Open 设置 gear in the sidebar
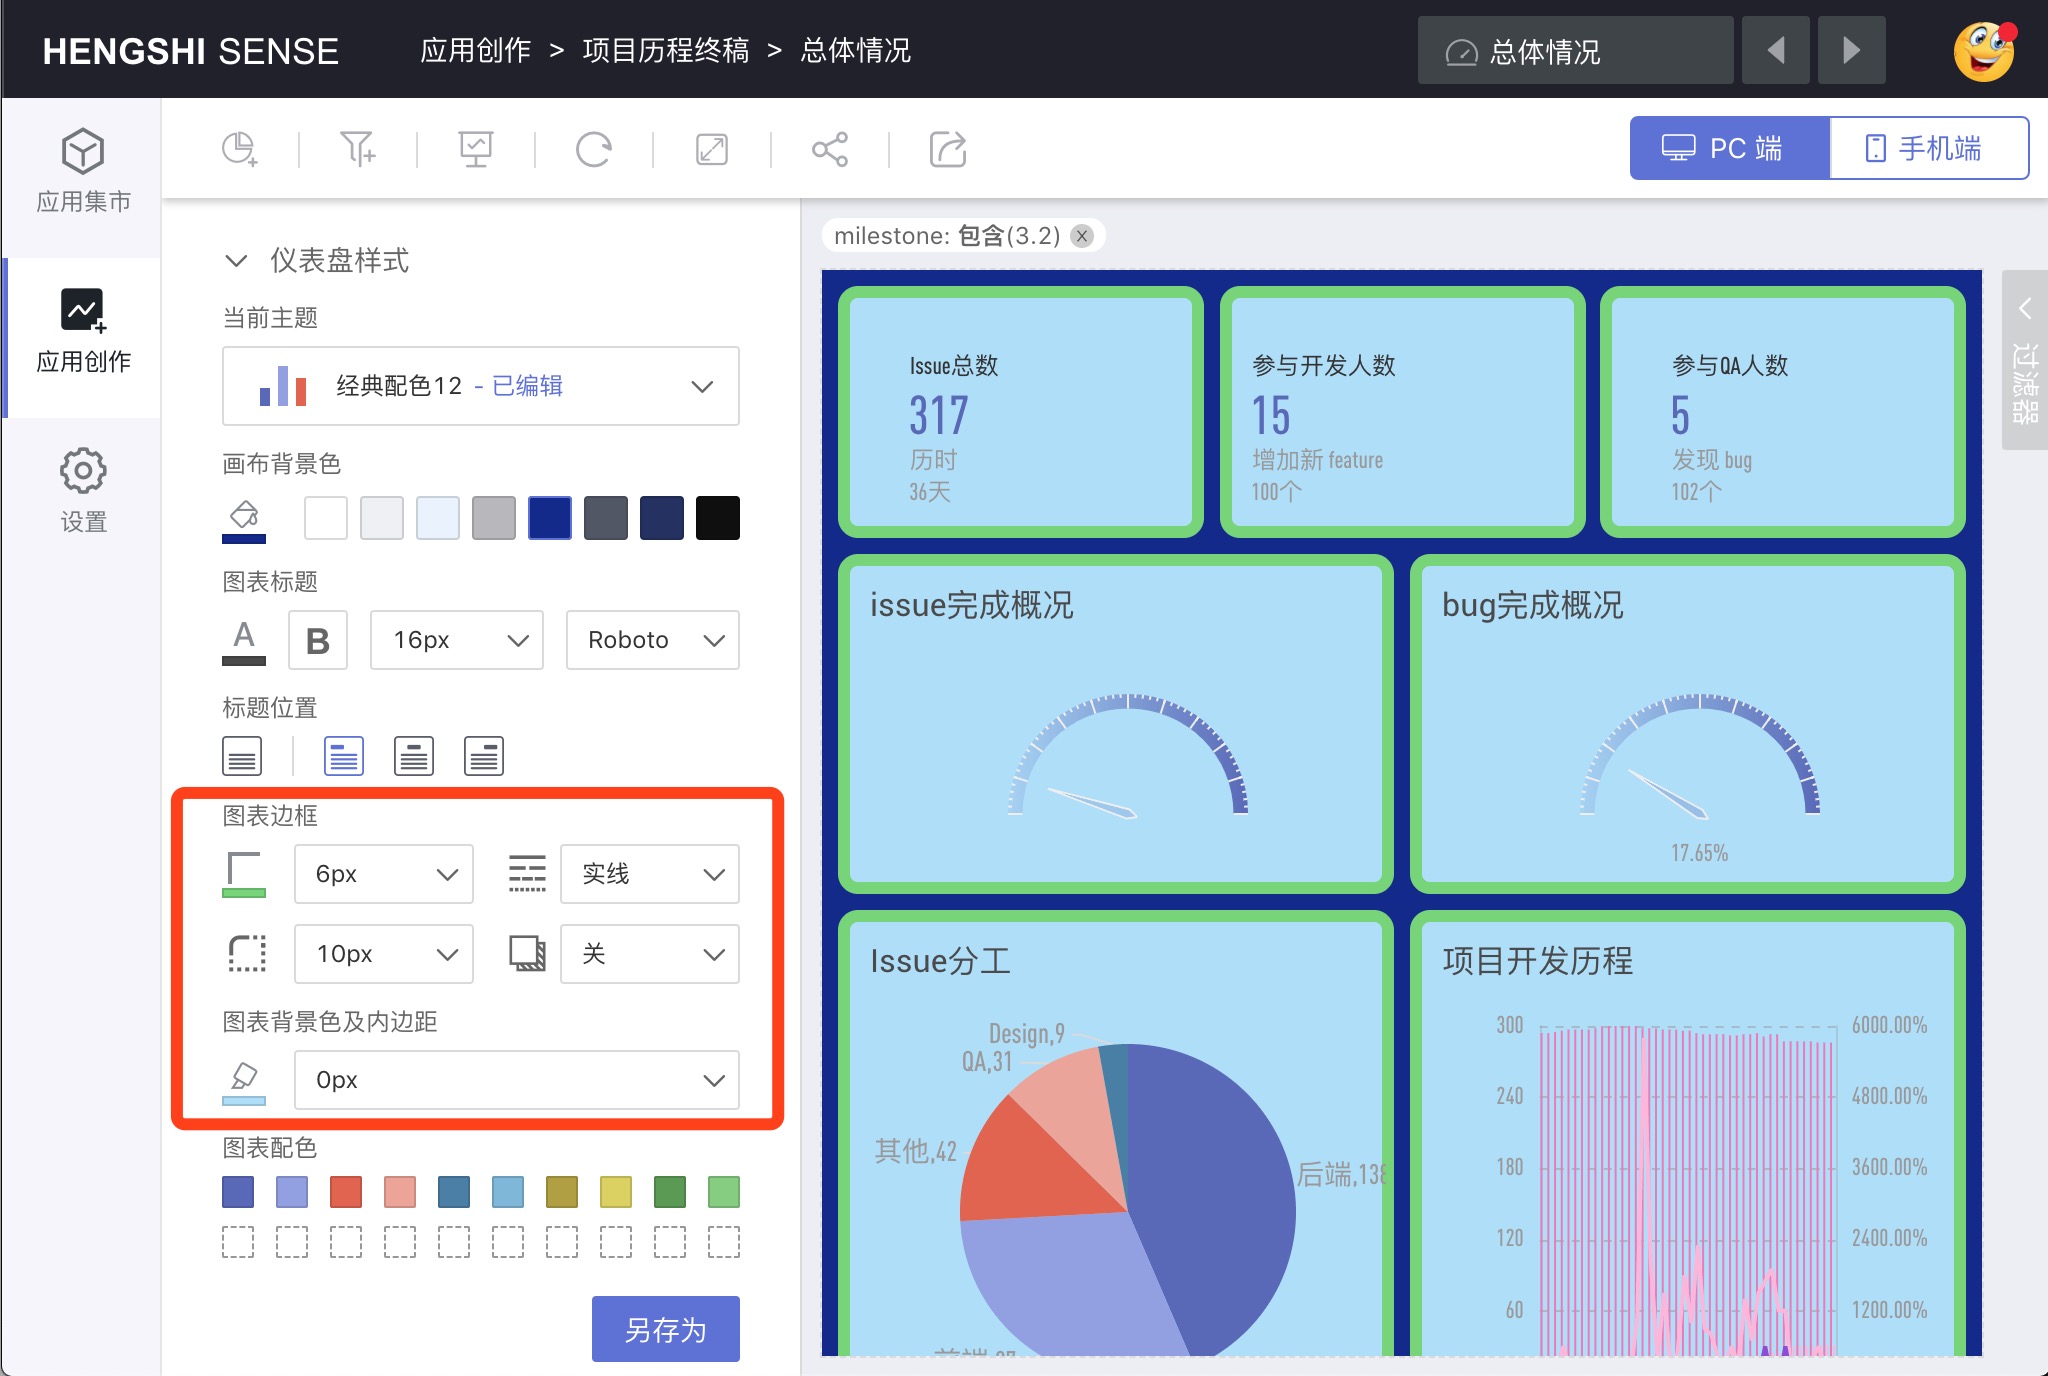Image resolution: width=2048 pixels, height=1376 pixels. (83, 491)
